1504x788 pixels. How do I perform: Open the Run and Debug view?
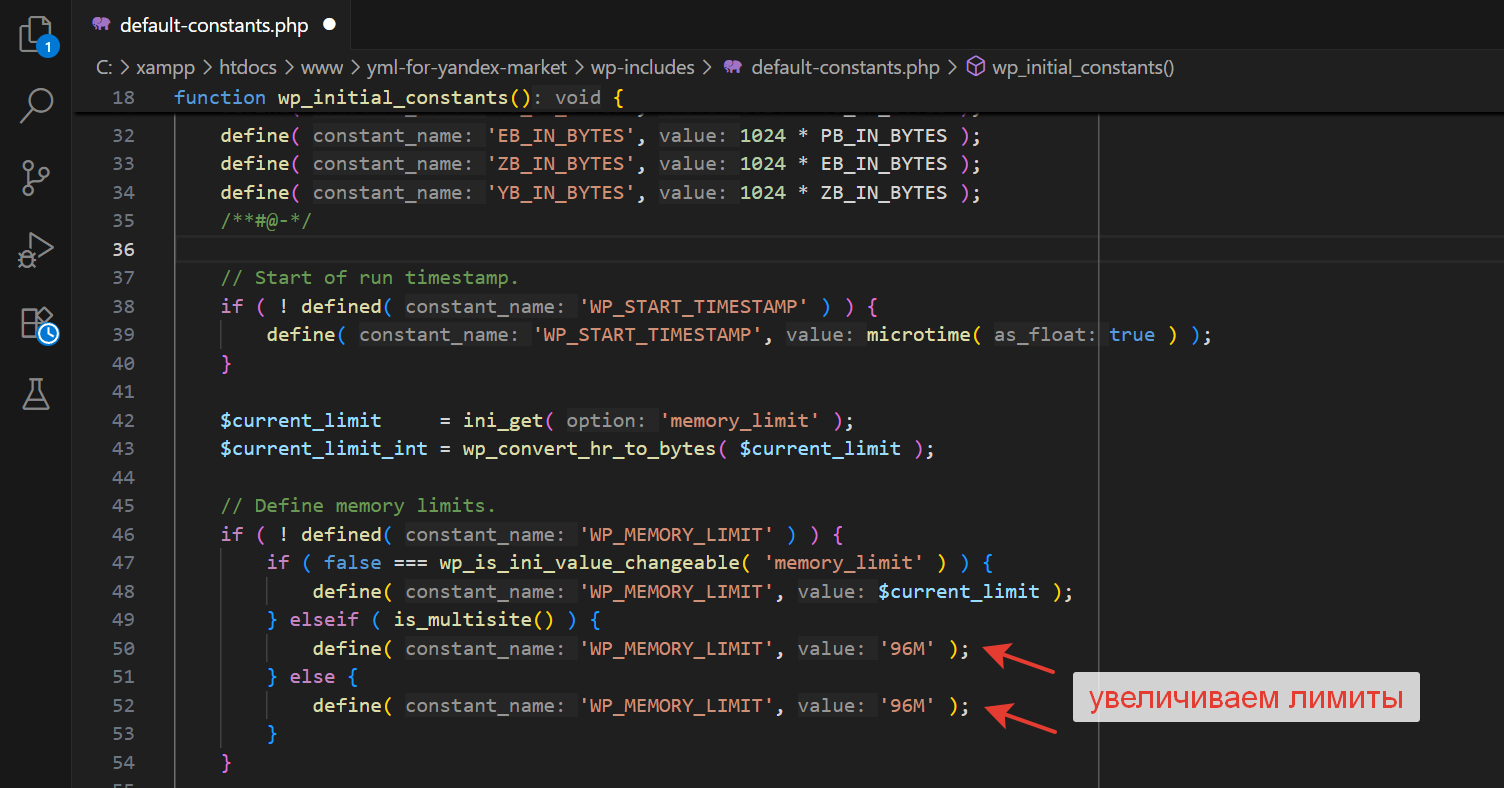[36, 250]
